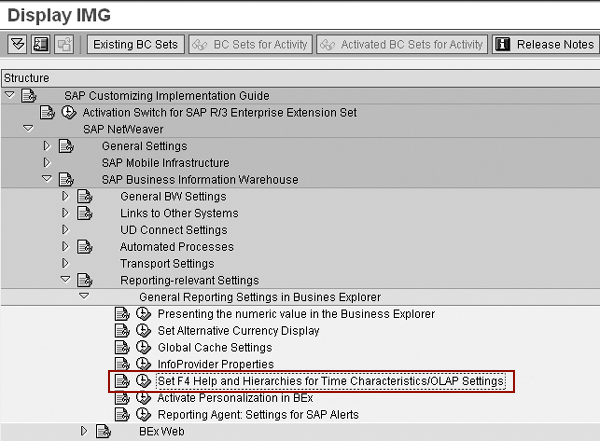Select 'Activate Personalization in BEx' row text

click(x=235, y=398)
